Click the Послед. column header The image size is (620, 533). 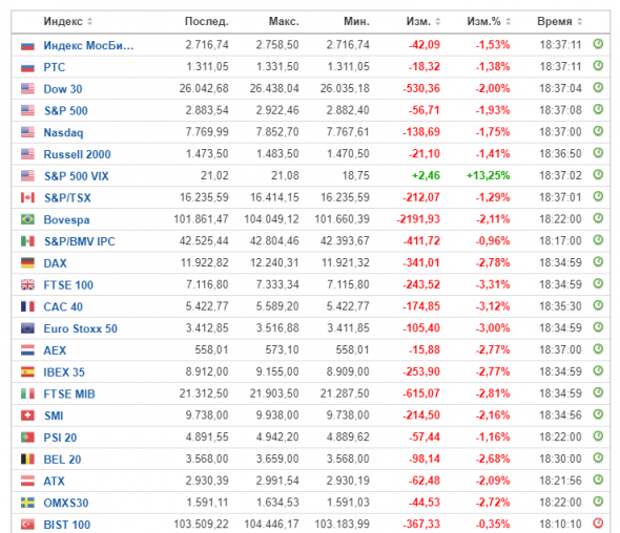click(x=206, y=21)
